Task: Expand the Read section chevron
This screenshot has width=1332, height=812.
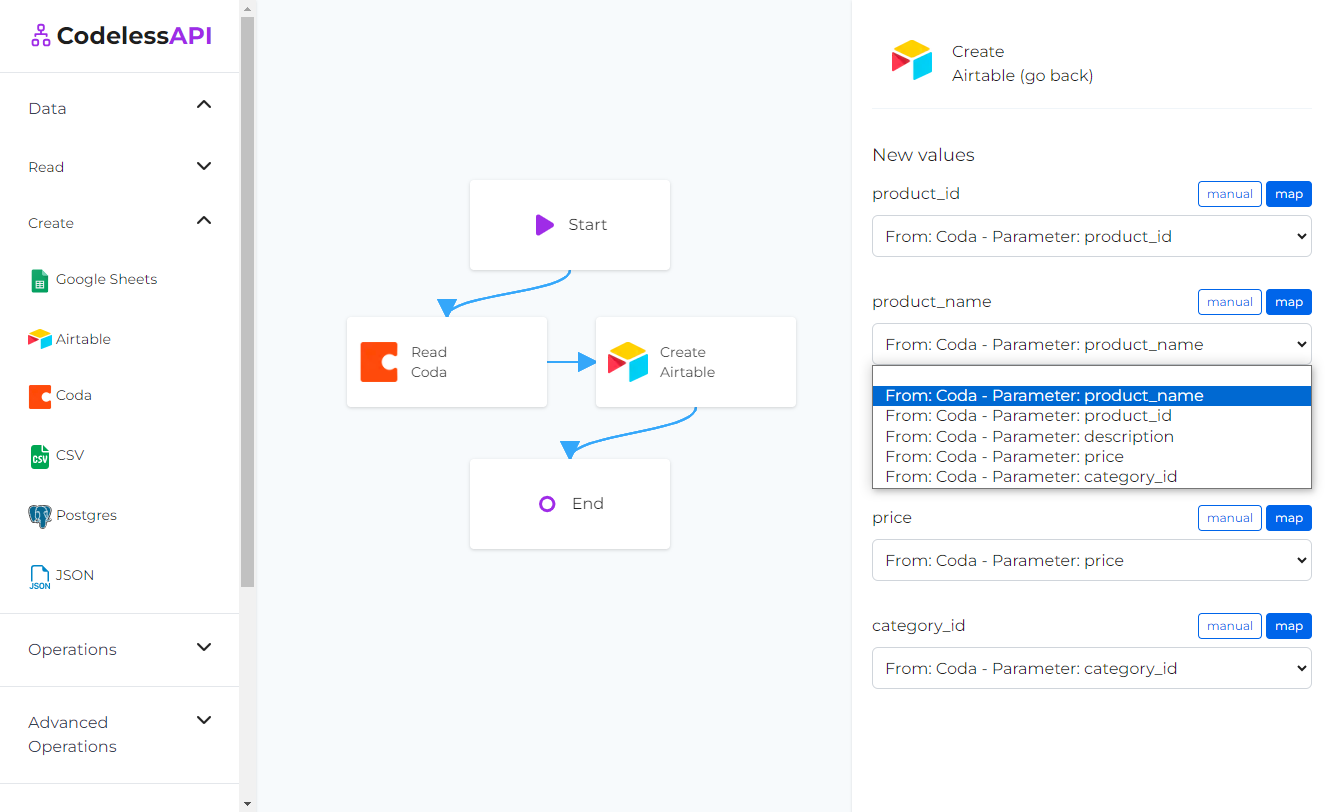Action: coord(204,166)
